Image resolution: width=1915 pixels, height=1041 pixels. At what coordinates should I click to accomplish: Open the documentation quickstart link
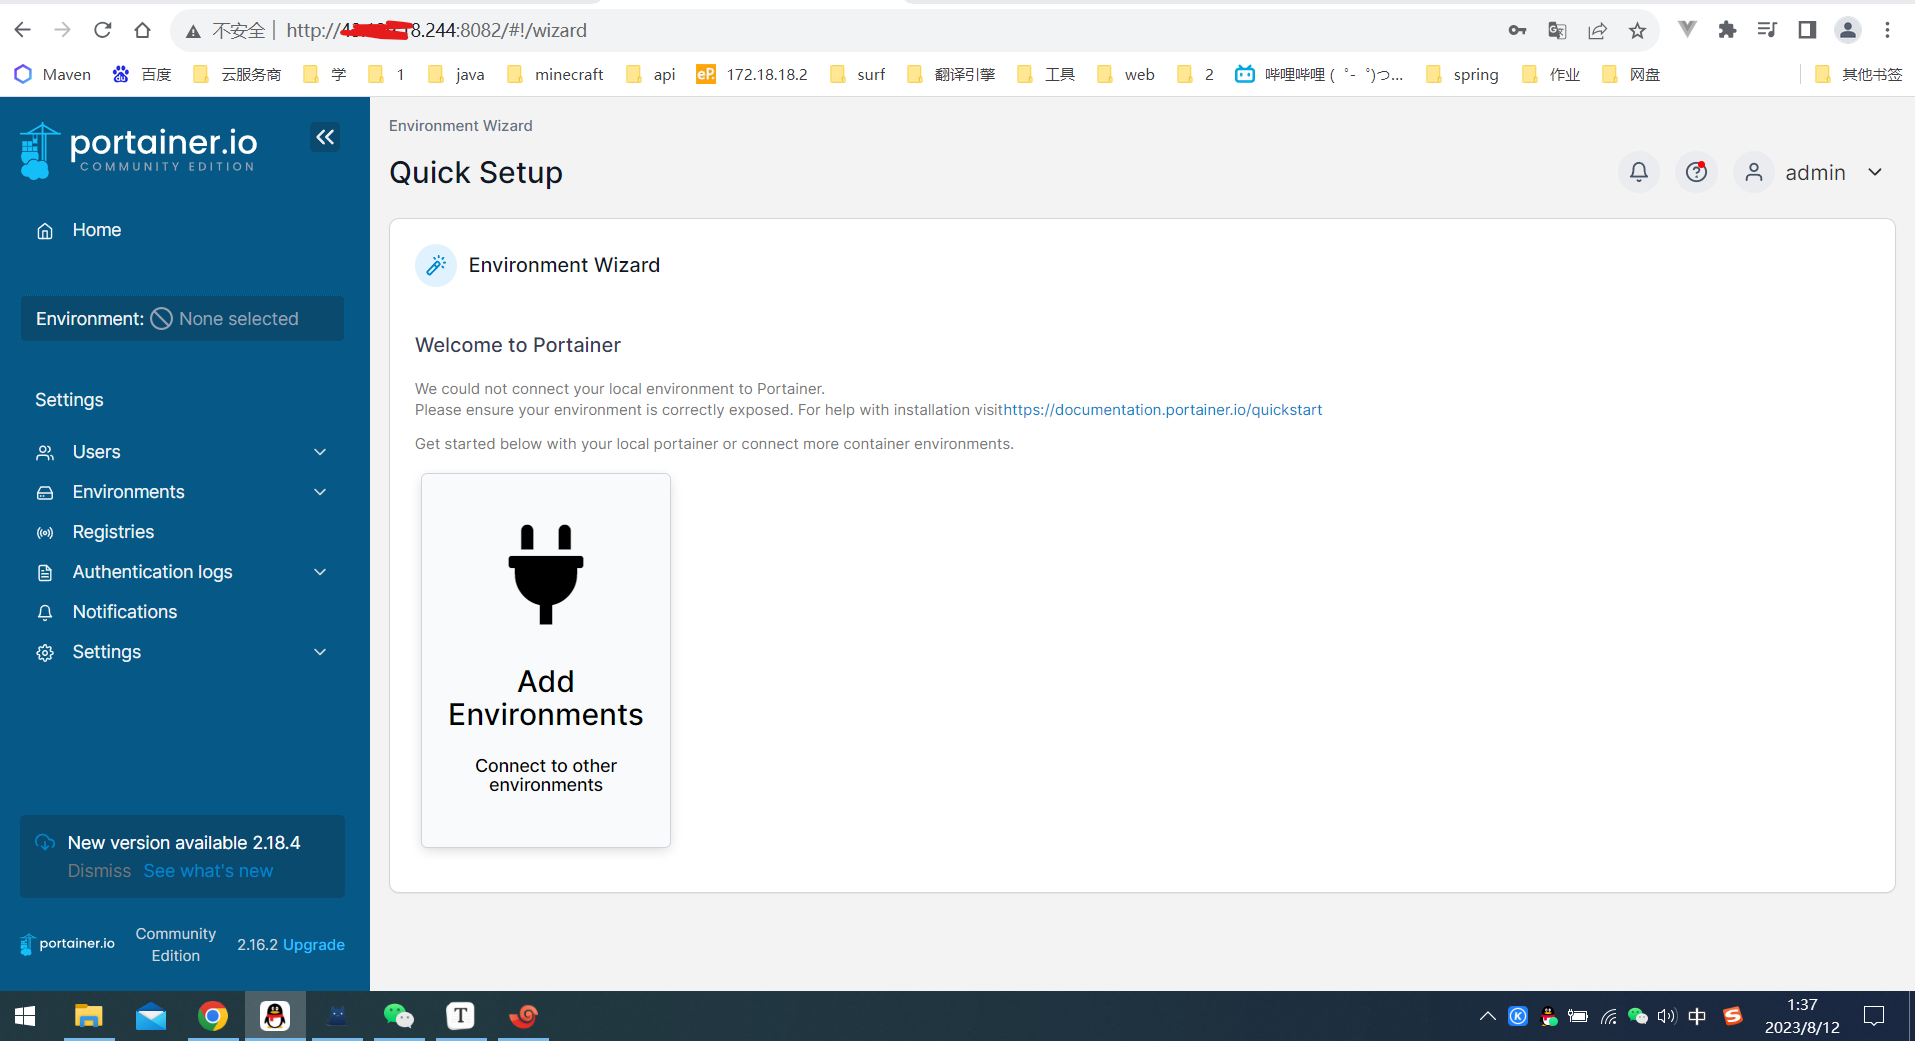pos(1162,410)
